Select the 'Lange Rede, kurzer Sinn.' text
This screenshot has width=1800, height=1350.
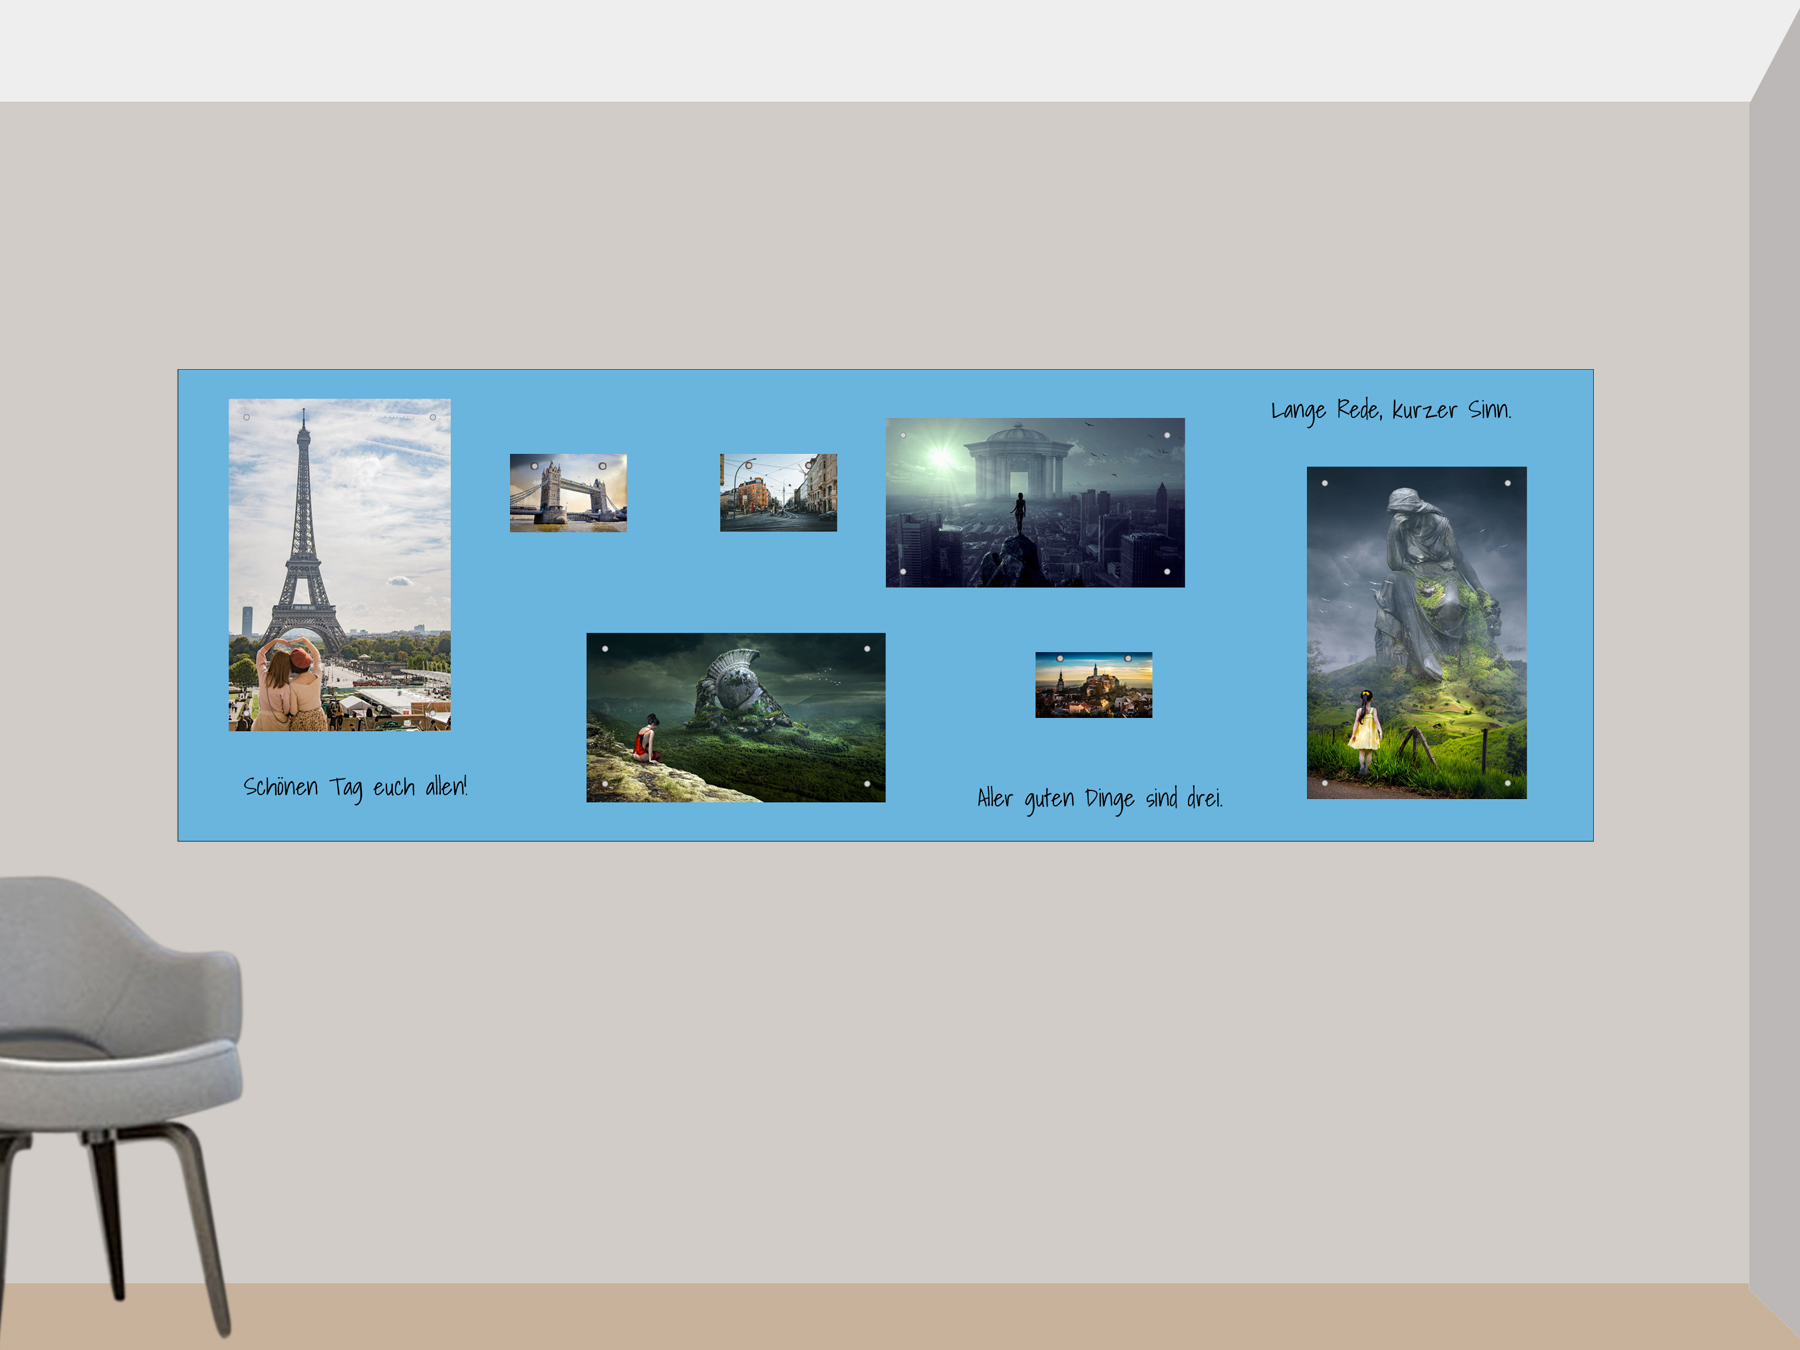coord(1390,410)
